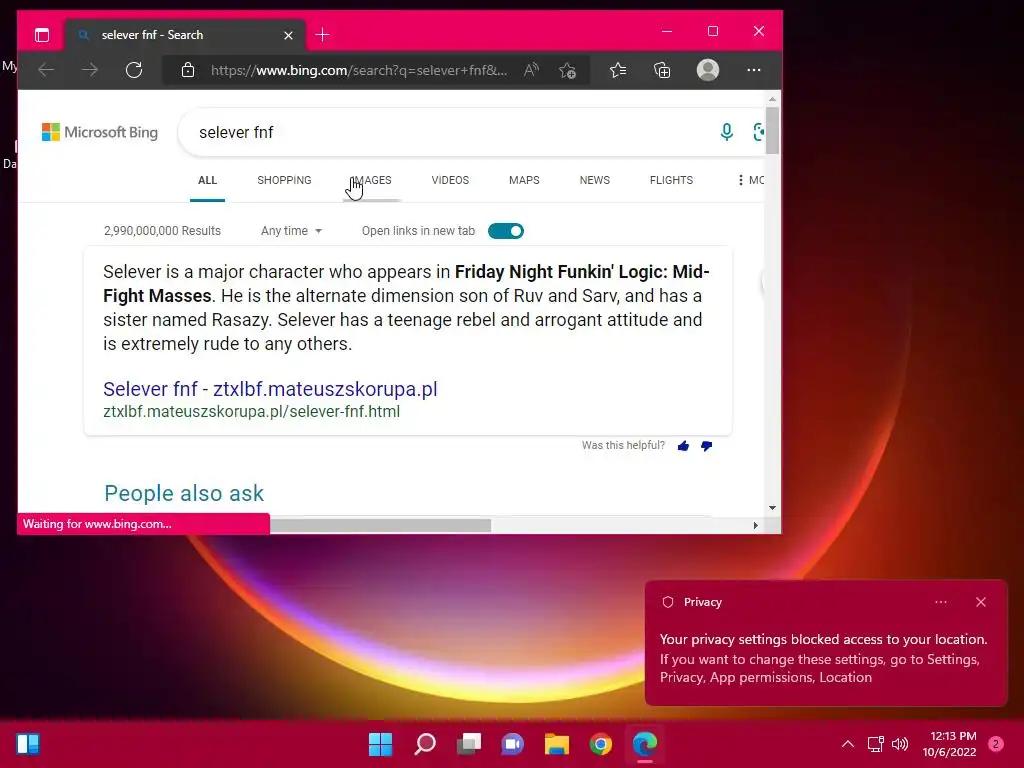
Task: Switch to the VIDEOS tab
Action: 450,180
